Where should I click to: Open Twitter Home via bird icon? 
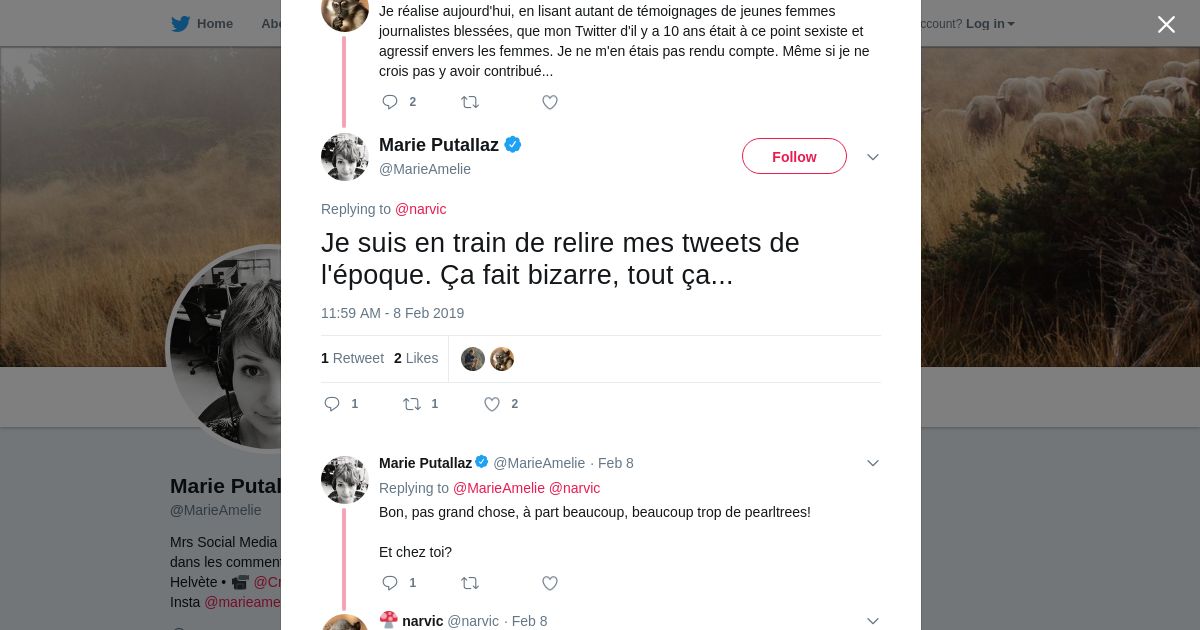pyautogui.click(x=180, y=24)
